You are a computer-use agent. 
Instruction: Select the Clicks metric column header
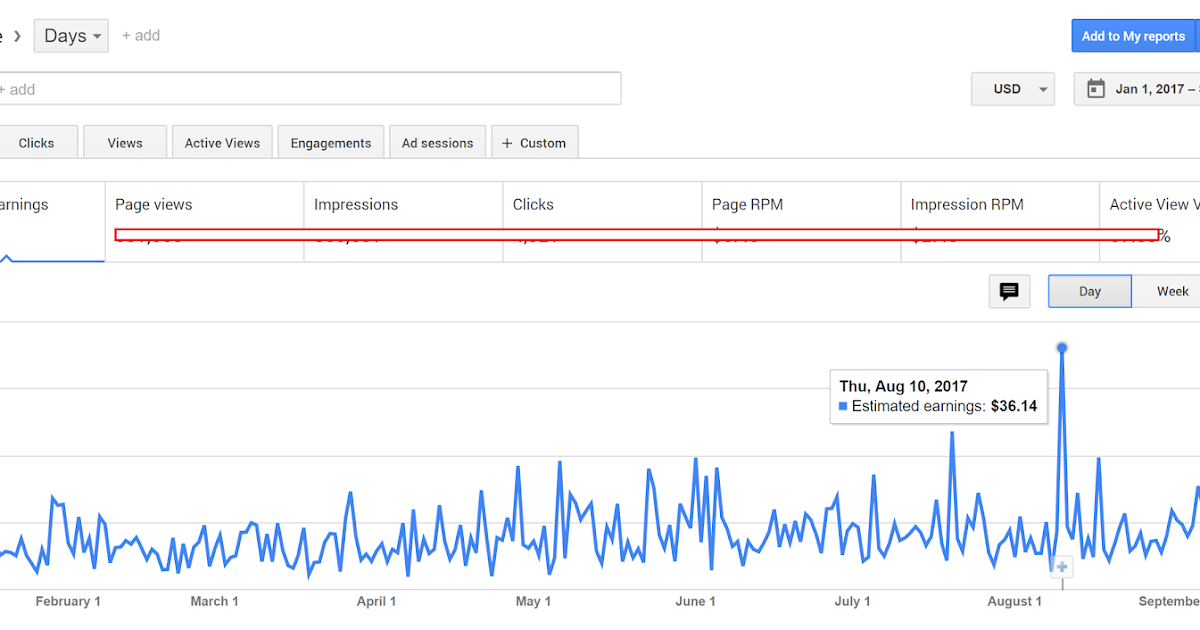pyautogui.click(x=602, y=222)
